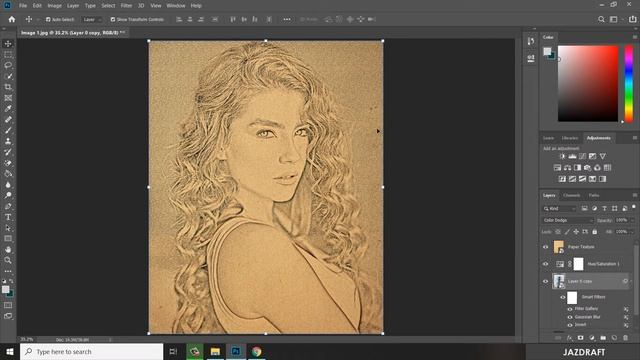
Task: Open the Color Dodge blend mode dropdown
Action: (x=568, y=220)
